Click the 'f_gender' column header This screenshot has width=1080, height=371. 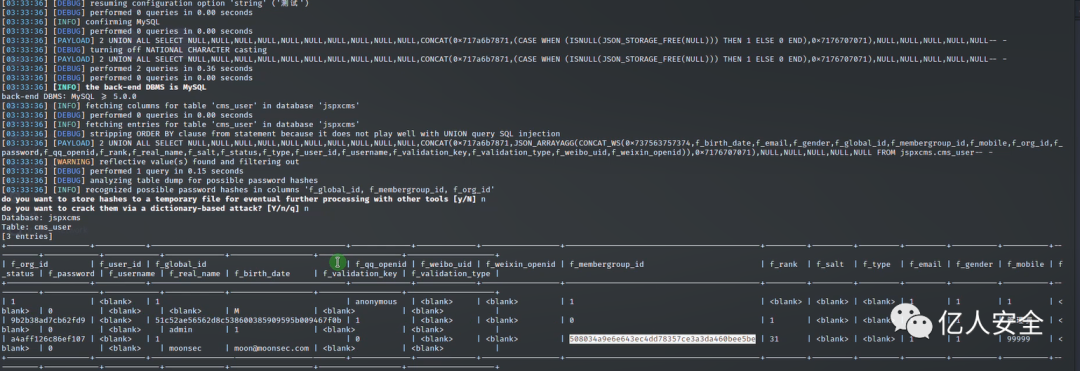tap(974, 264)
